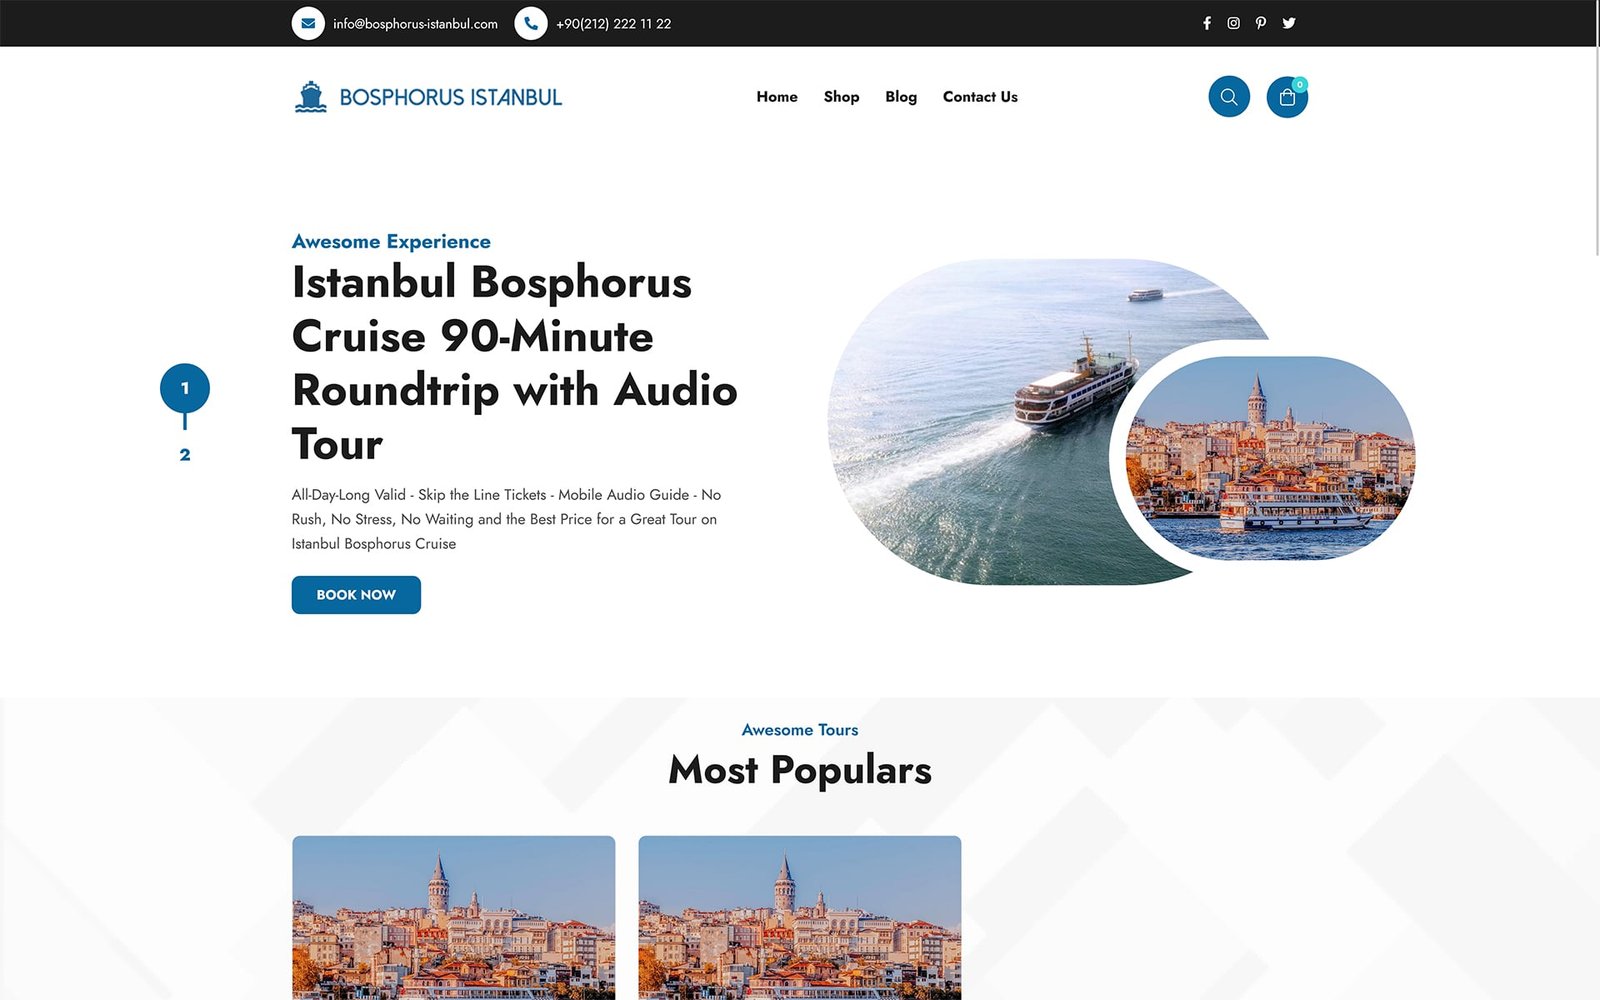Open the first Most Populars tour card
The width and height of the screenshot is (1600, 1000).
pyautogui.click(x=454, y=918)
